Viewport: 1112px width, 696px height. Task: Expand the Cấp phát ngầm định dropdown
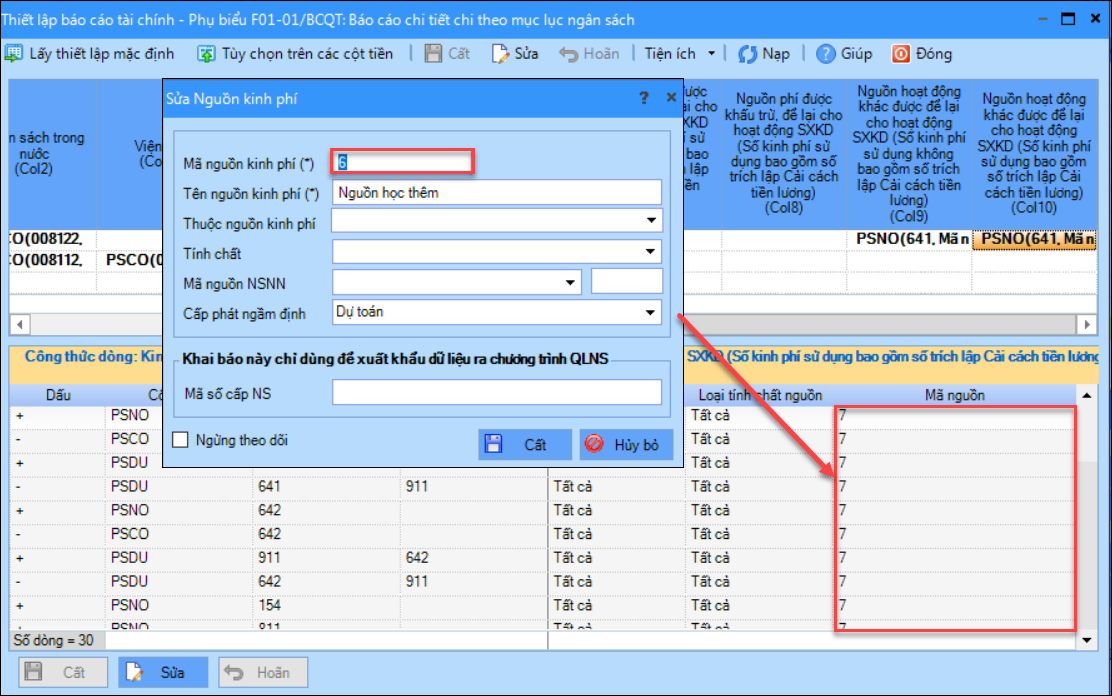(x=652, y=313)
